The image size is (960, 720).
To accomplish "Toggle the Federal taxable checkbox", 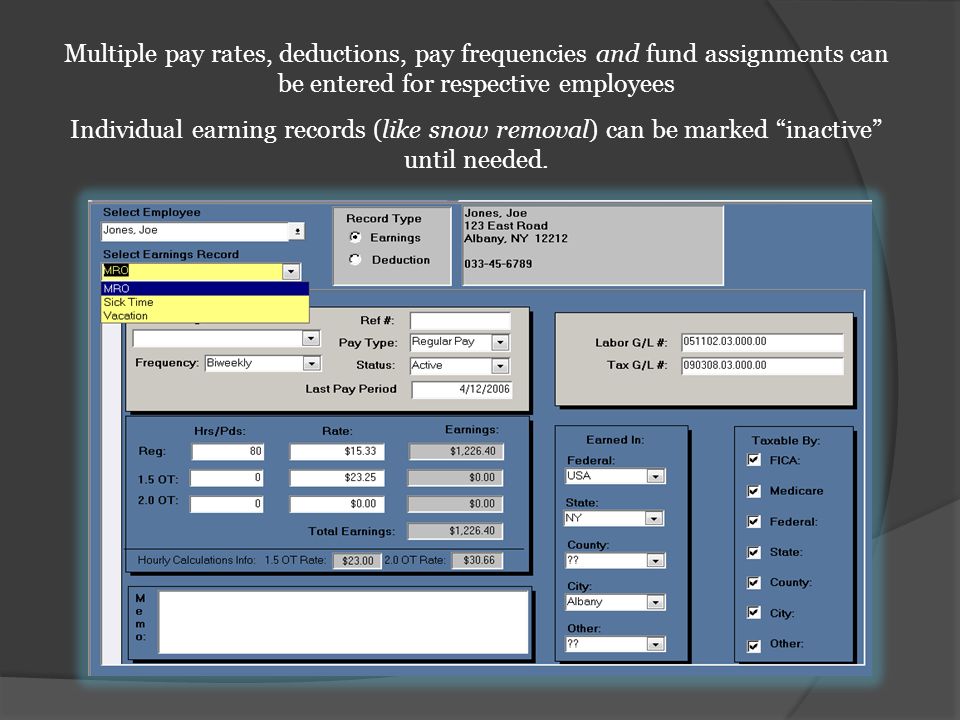I will tap(754, 522).
